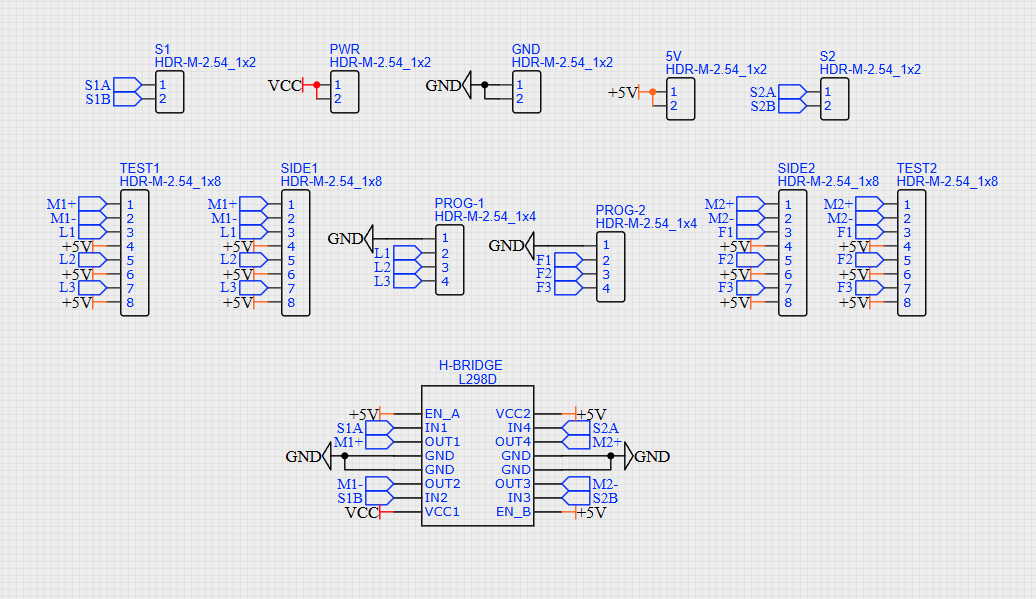The width and height of the screenshot is (1036, 599).
Task: Select the VCC flag at L298D VCC1
Action: [363, 512]
